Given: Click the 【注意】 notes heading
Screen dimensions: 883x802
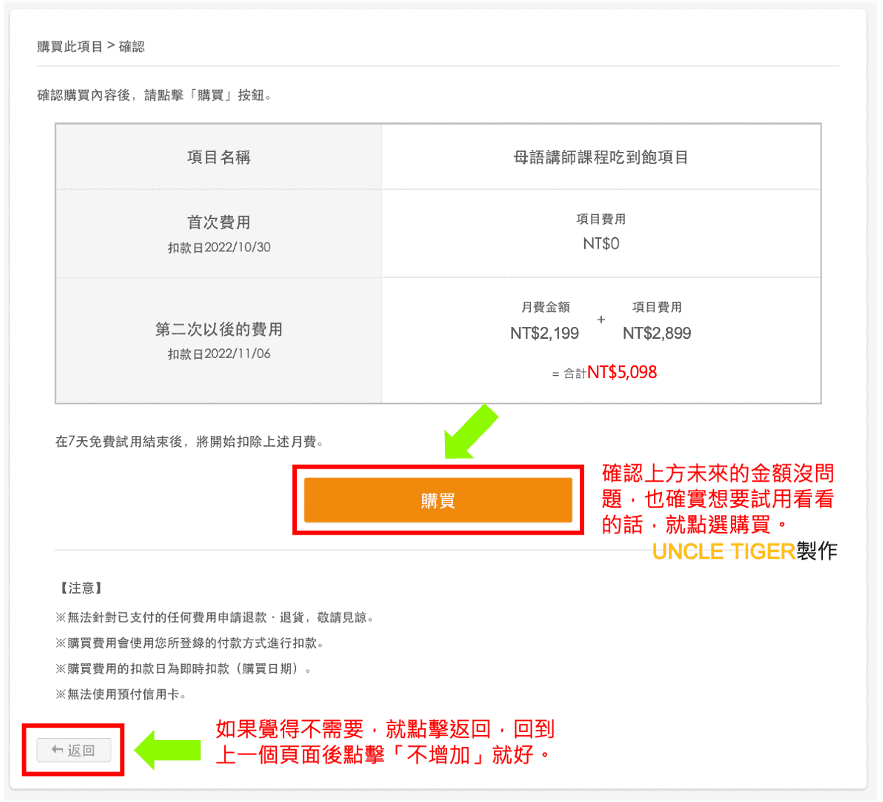Looking at the screenshot, I should [82, 588].
